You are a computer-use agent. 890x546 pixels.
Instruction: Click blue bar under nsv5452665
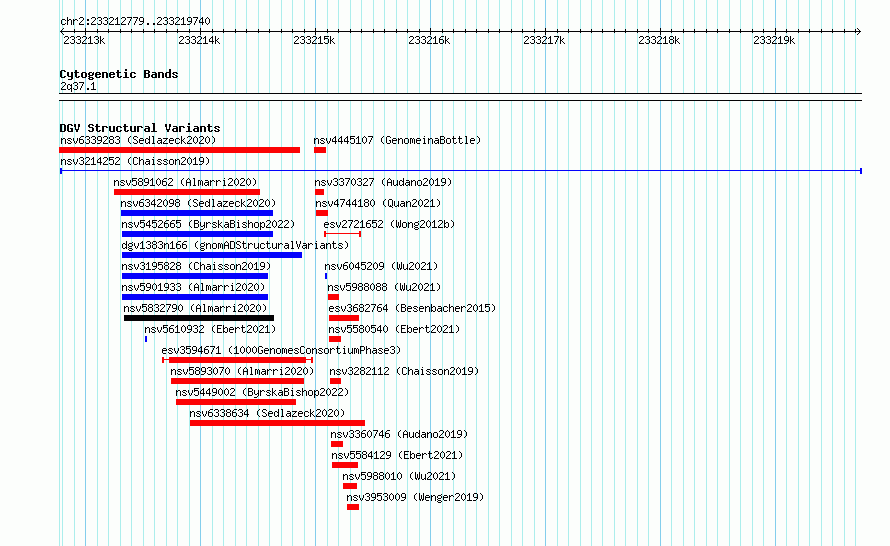198,234
